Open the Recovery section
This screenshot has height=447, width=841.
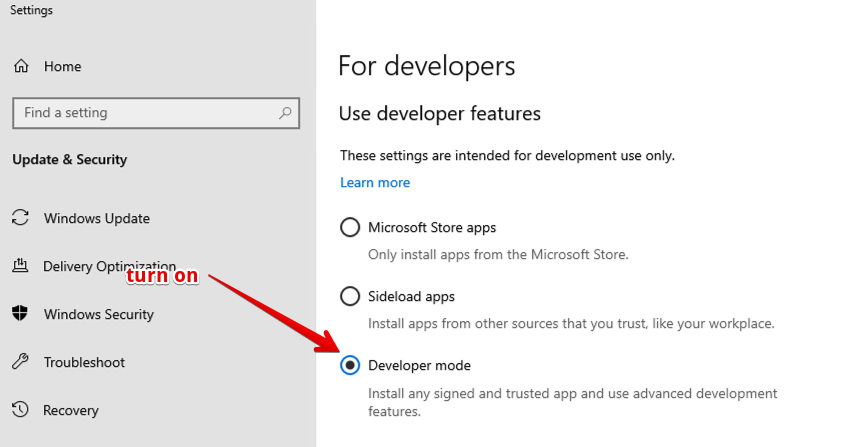(71, 410)
